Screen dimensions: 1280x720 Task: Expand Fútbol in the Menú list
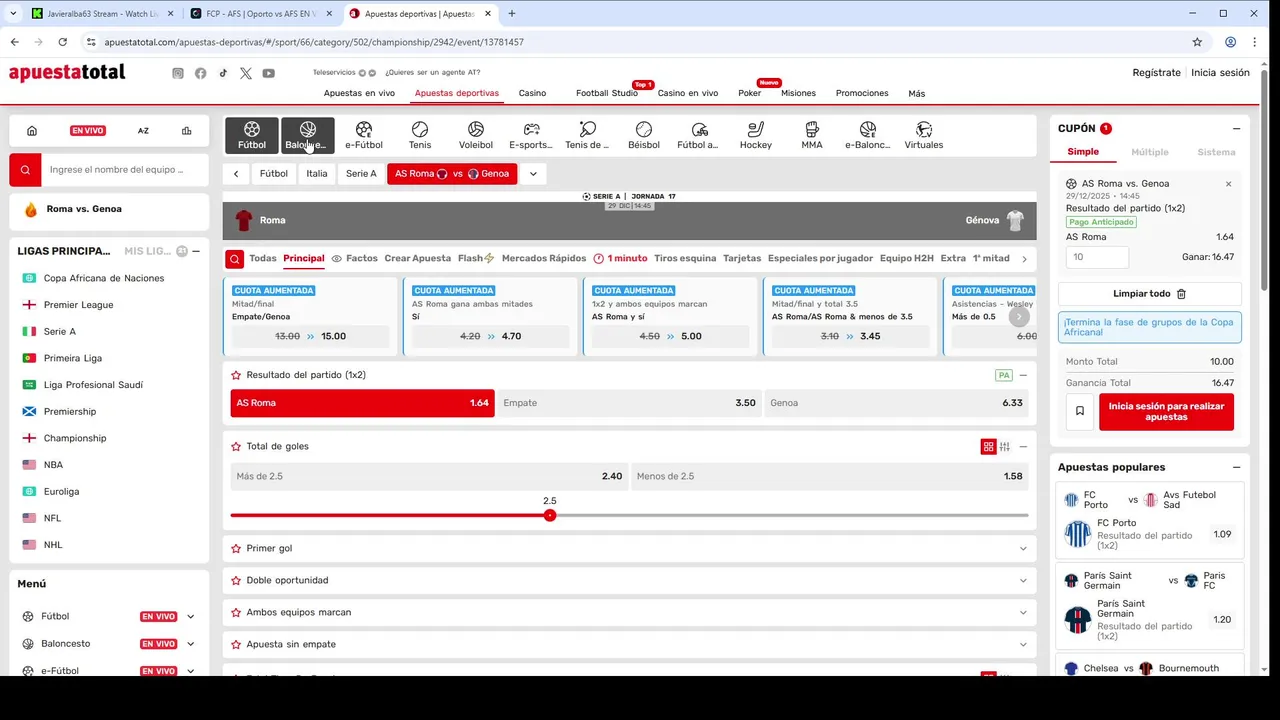click(190, 617)
